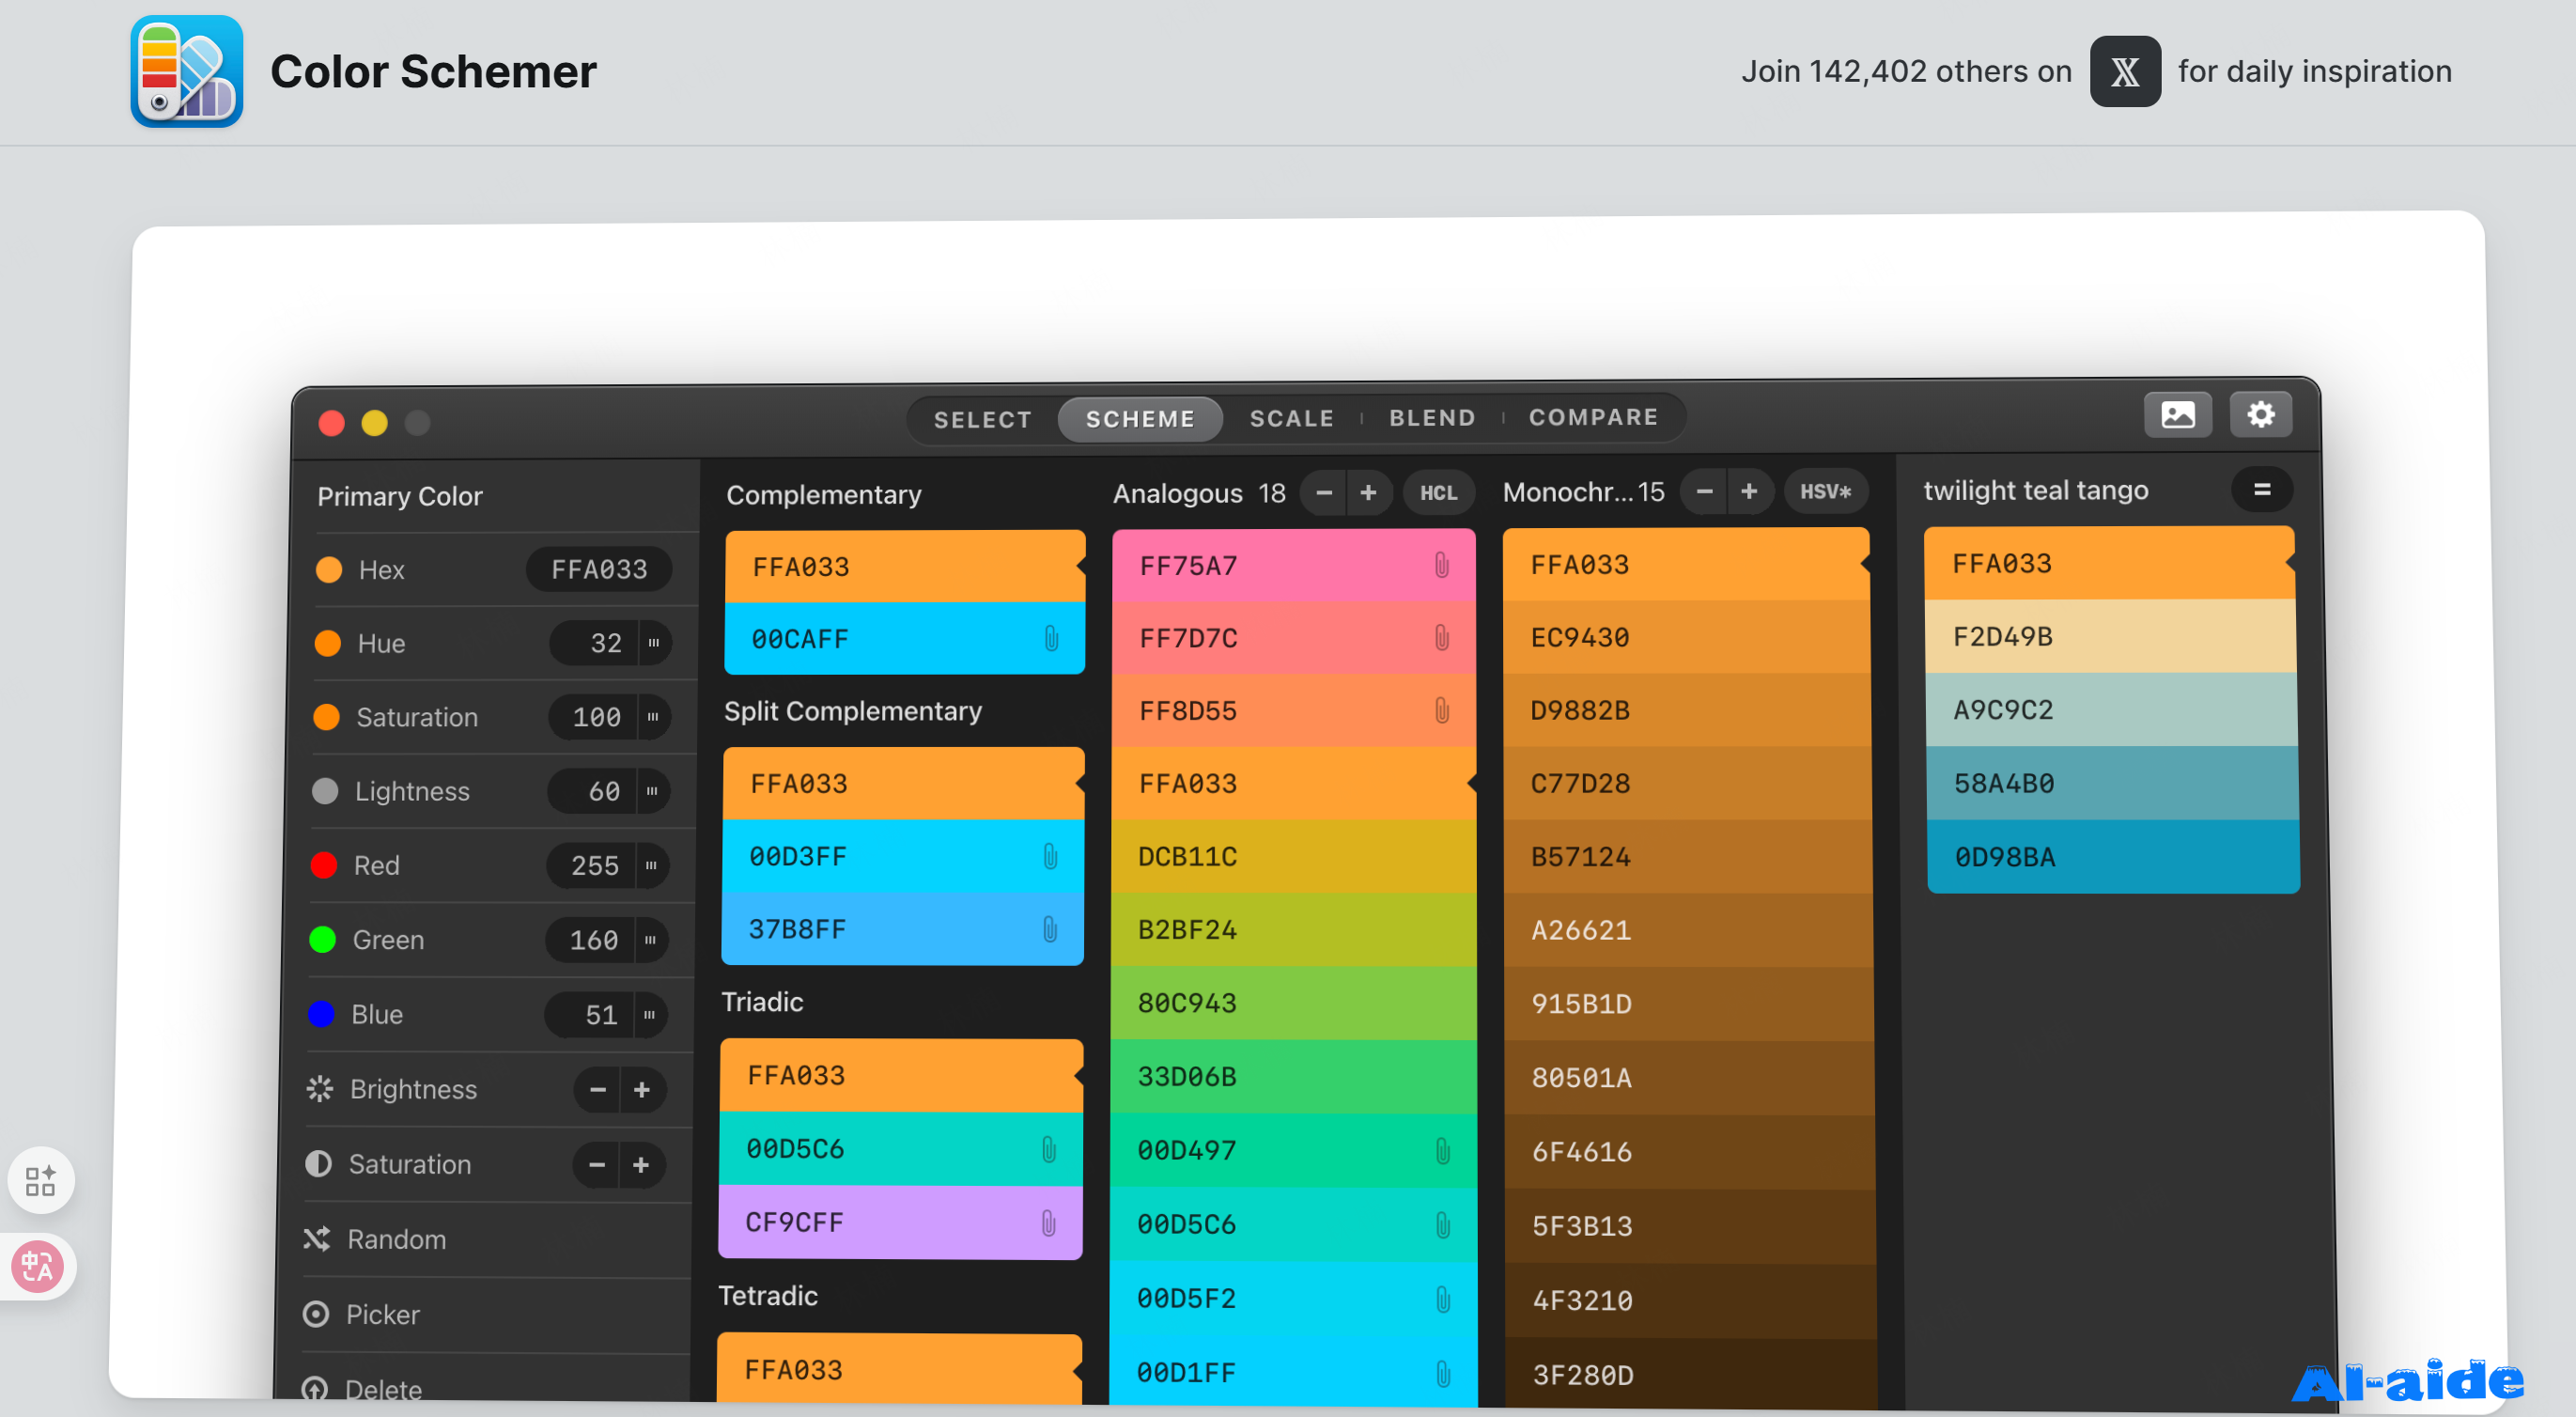Select the palette swatch A9C9C2

(2111, 710)
